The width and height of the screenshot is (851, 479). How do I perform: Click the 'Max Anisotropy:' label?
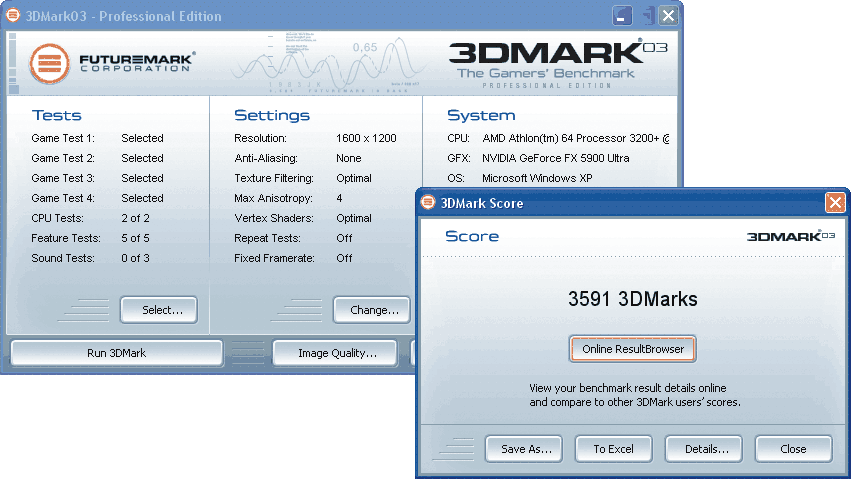[274, 198]
